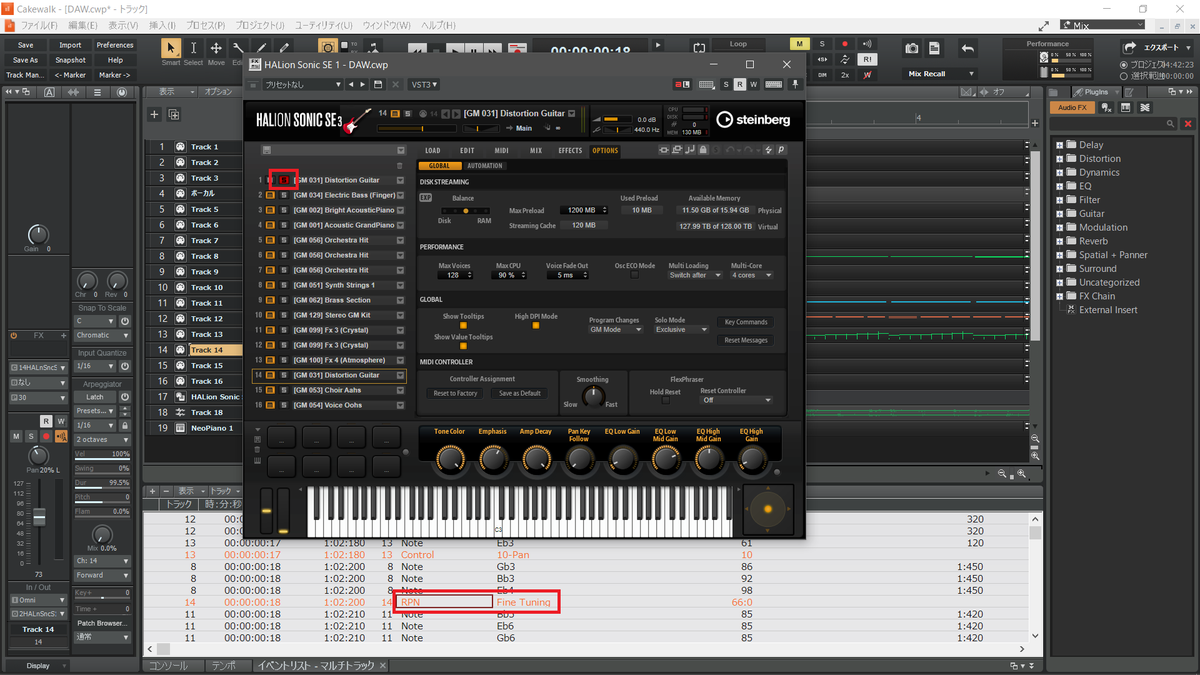Click record arm button in inspector strip
1200x675 pixels.
click(x=46, y=437)
